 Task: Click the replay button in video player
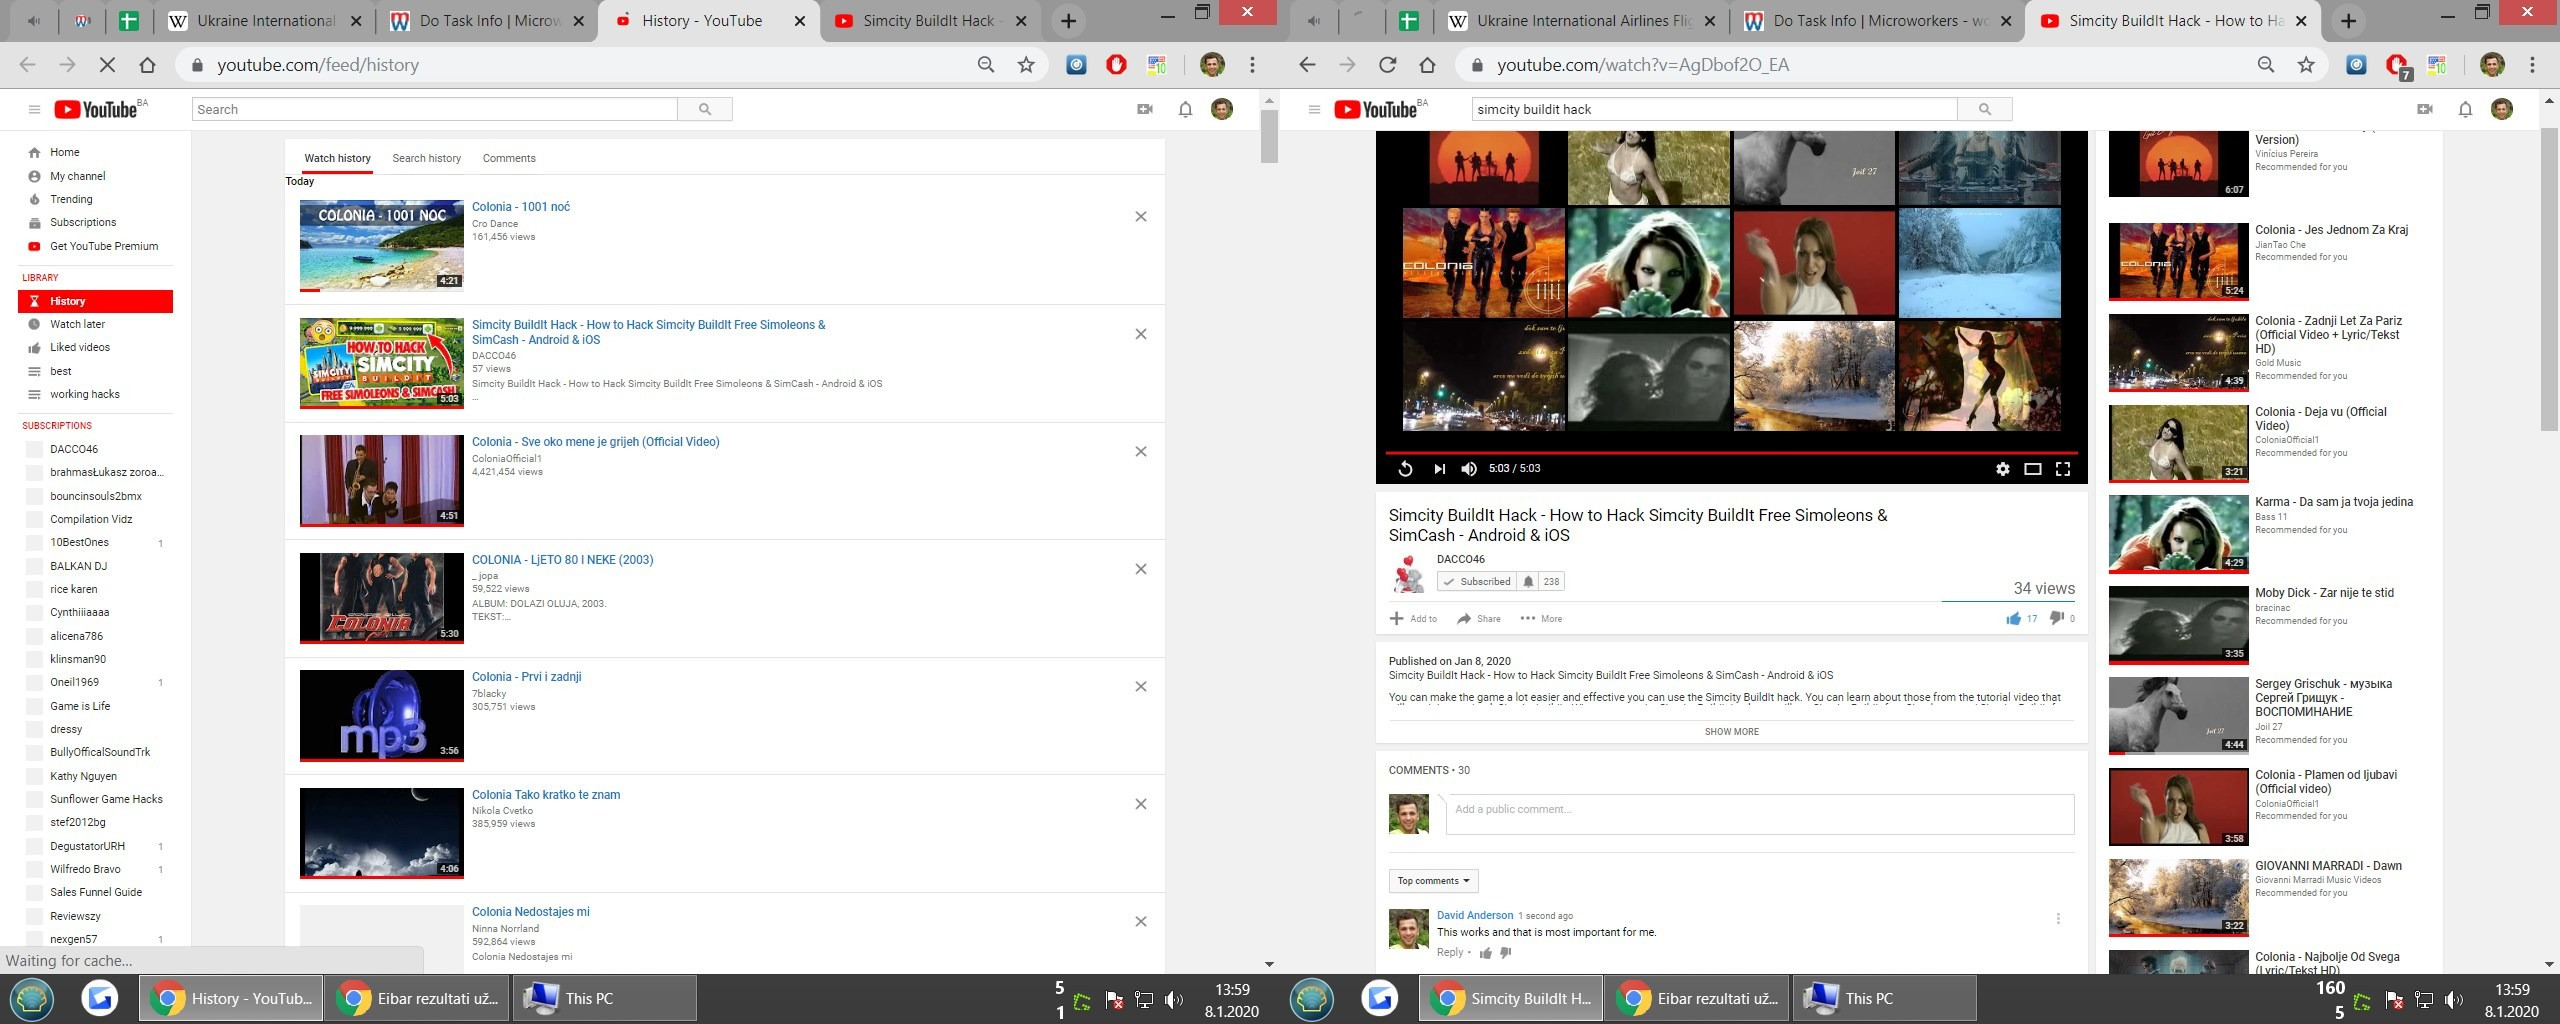click(x=1405, y=469)
